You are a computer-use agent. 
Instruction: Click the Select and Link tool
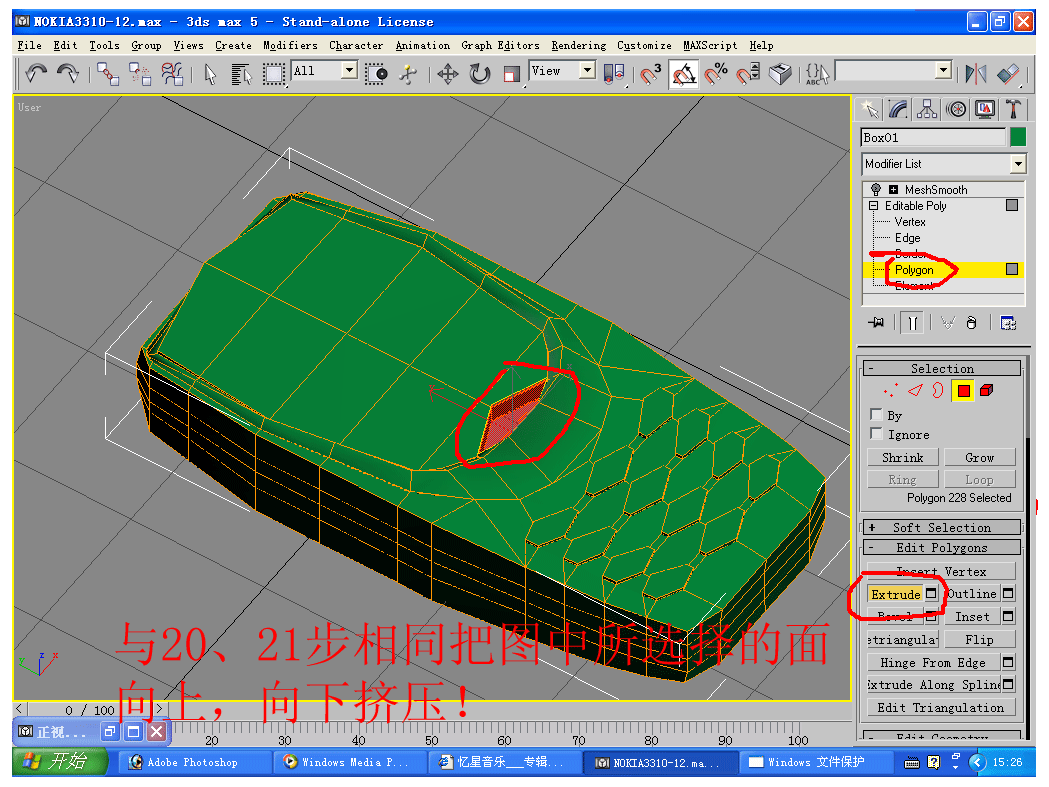pos(107,73)
